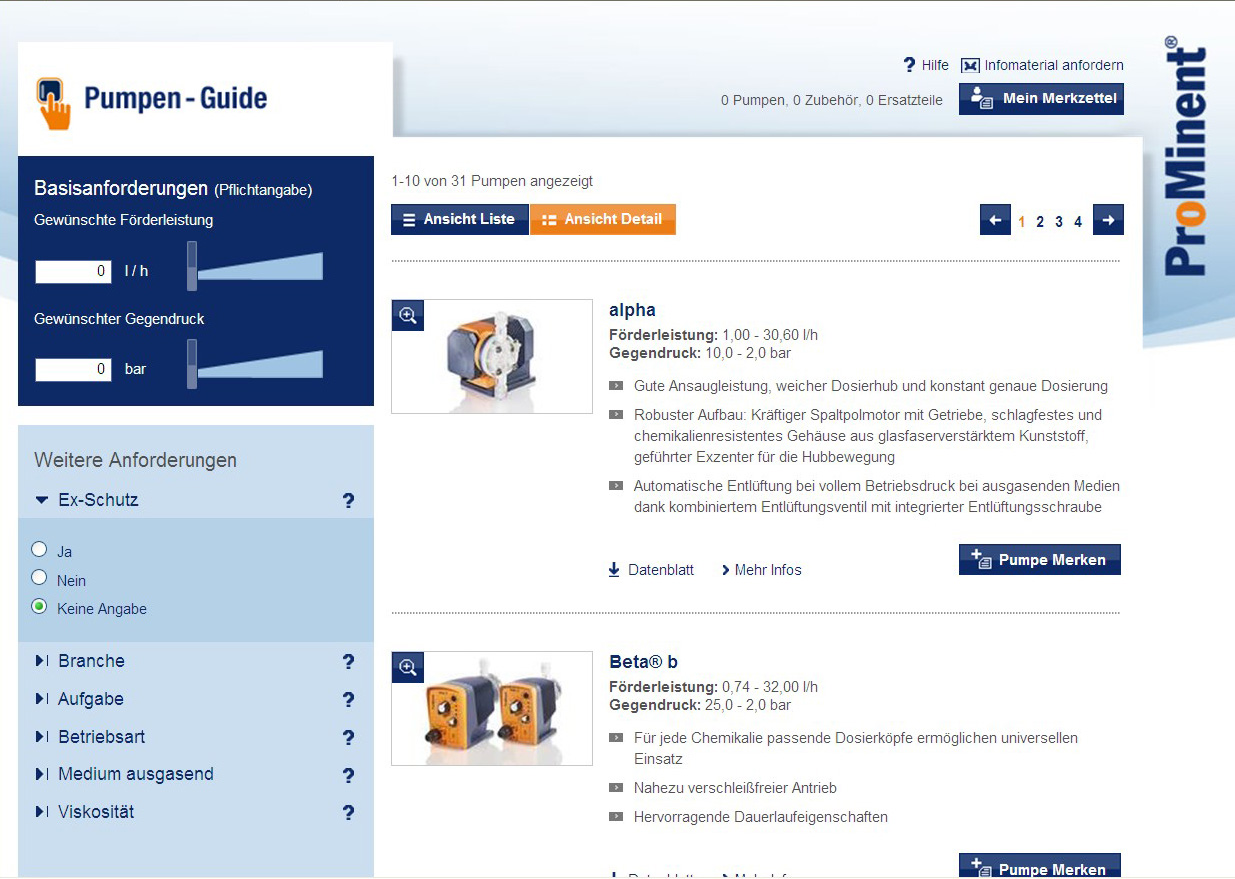Select Ex-Schutz option Ja
The image size is (1235, 879).
tap(39, 549)
